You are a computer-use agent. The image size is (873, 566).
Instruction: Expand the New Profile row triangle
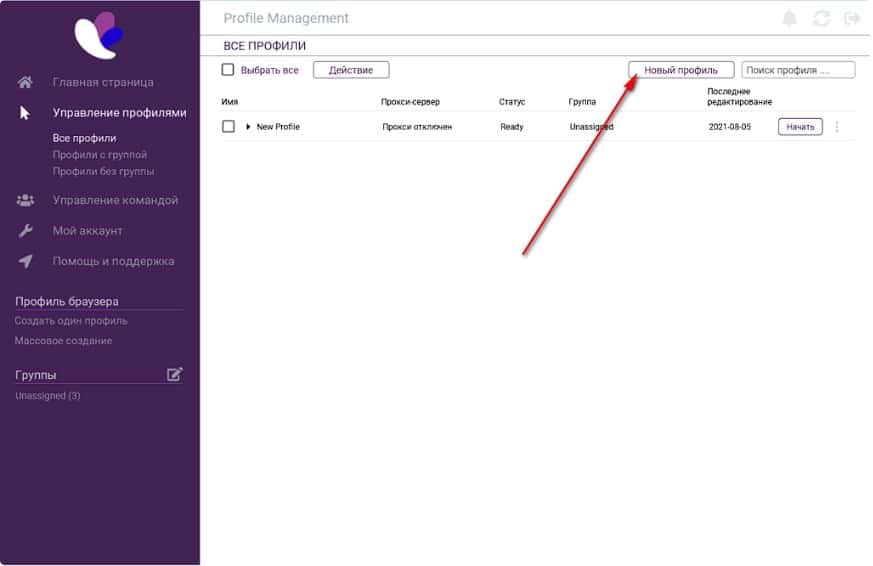(248, 127)
